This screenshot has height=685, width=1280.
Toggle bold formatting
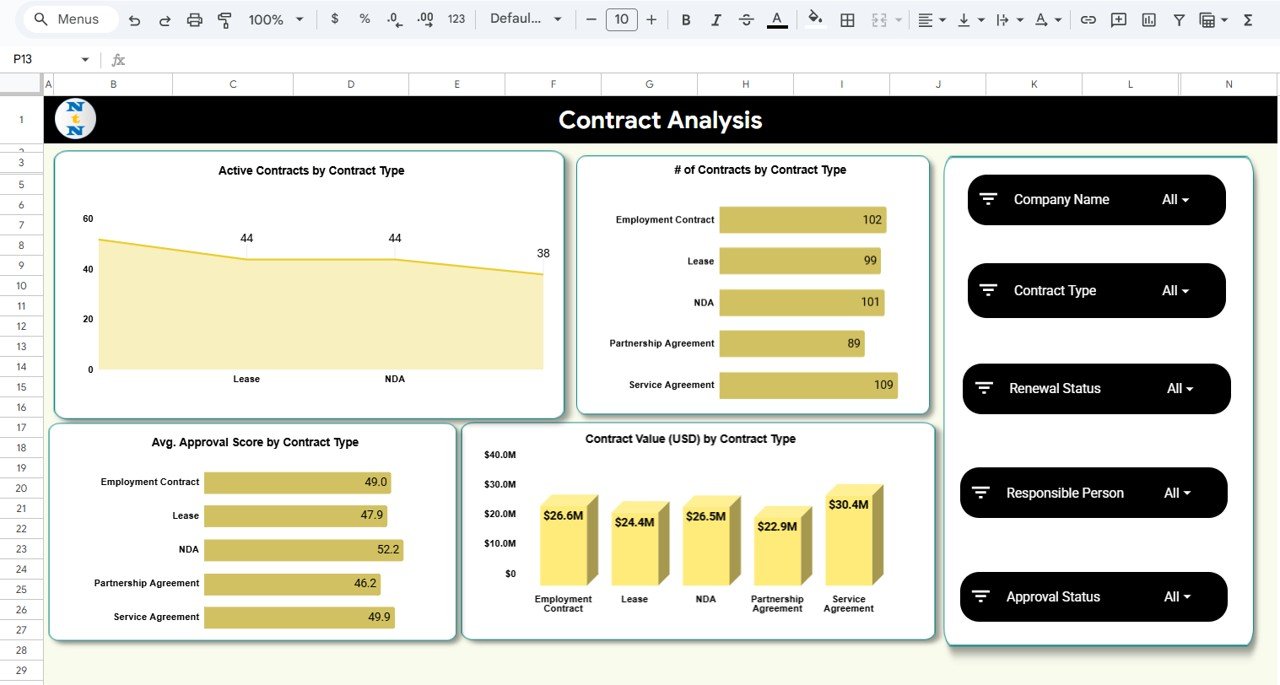click(x=686, y=19)
